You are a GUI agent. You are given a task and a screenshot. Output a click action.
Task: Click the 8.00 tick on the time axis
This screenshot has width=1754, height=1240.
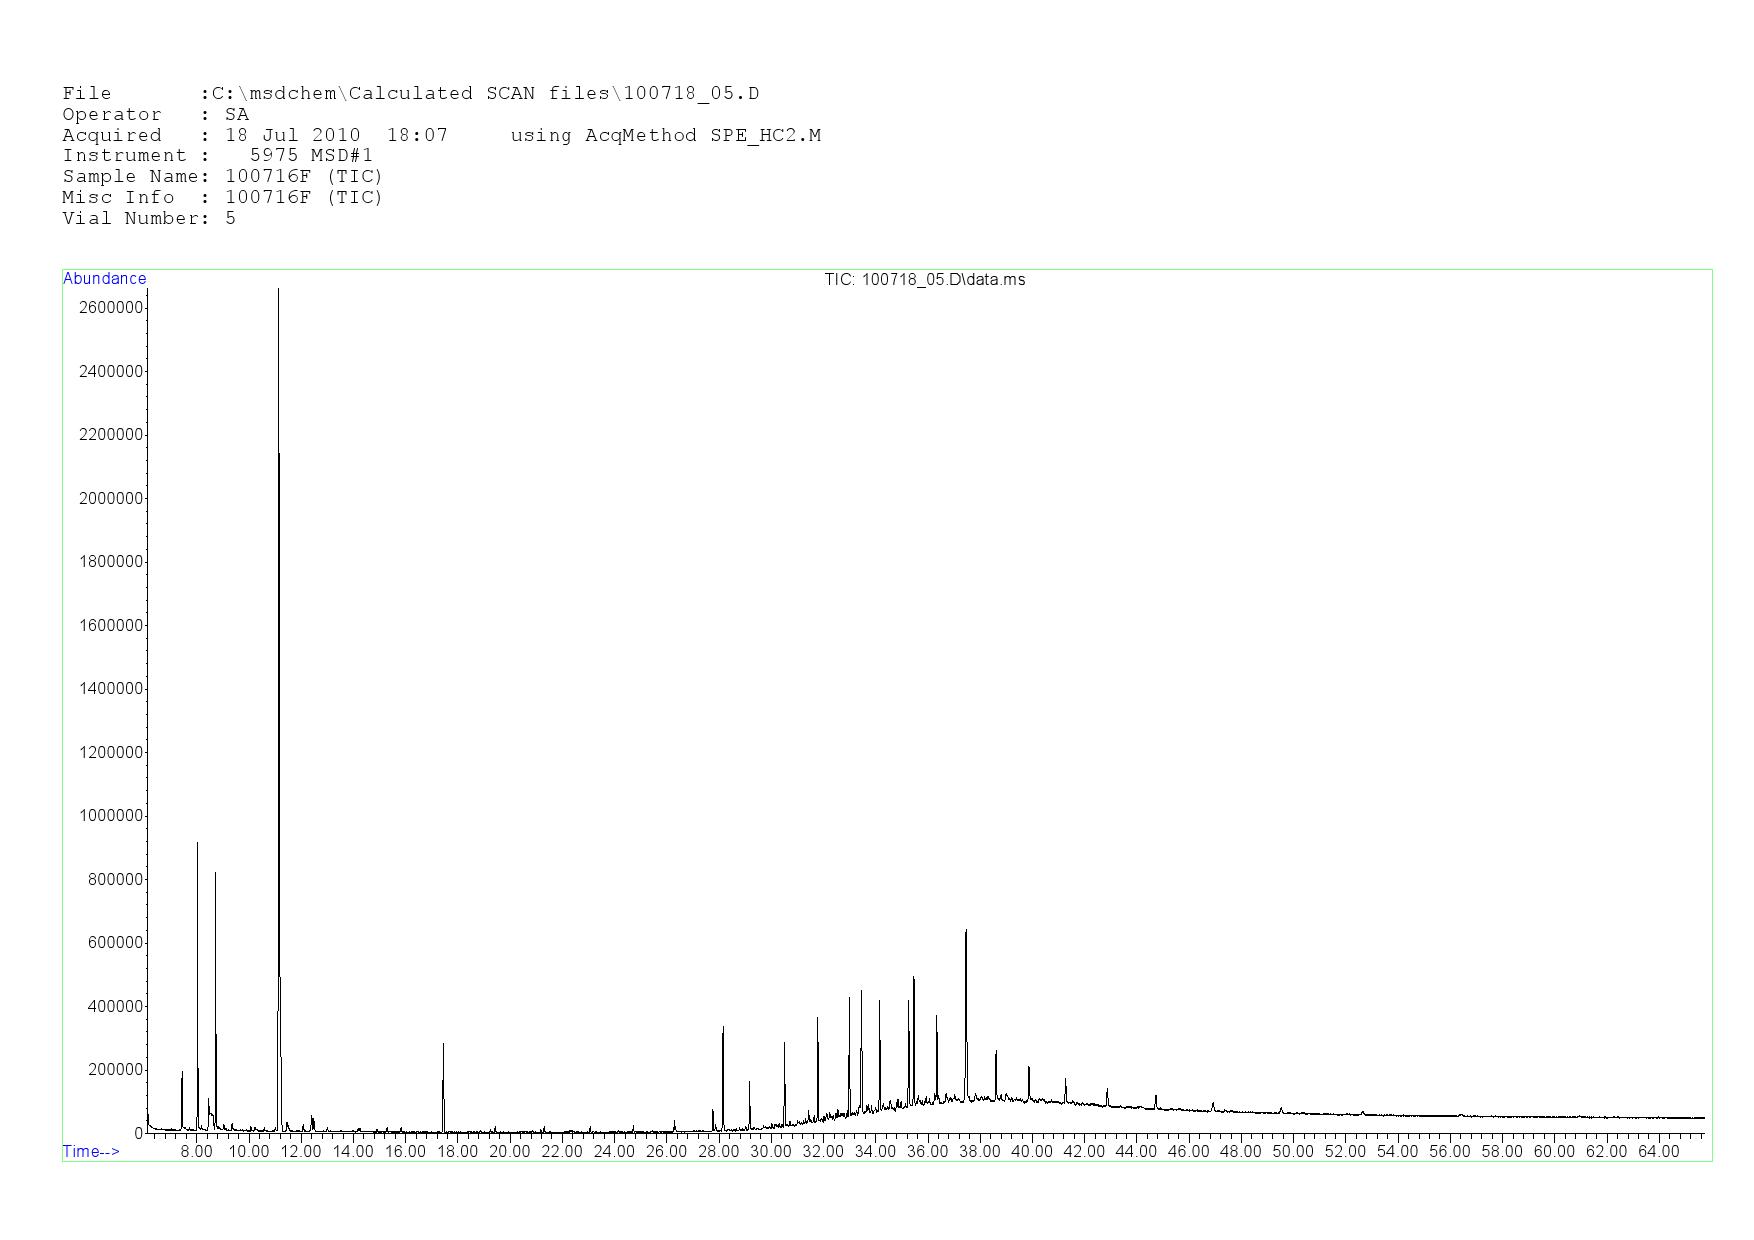pyautogui.click(x=196, y=1152)
